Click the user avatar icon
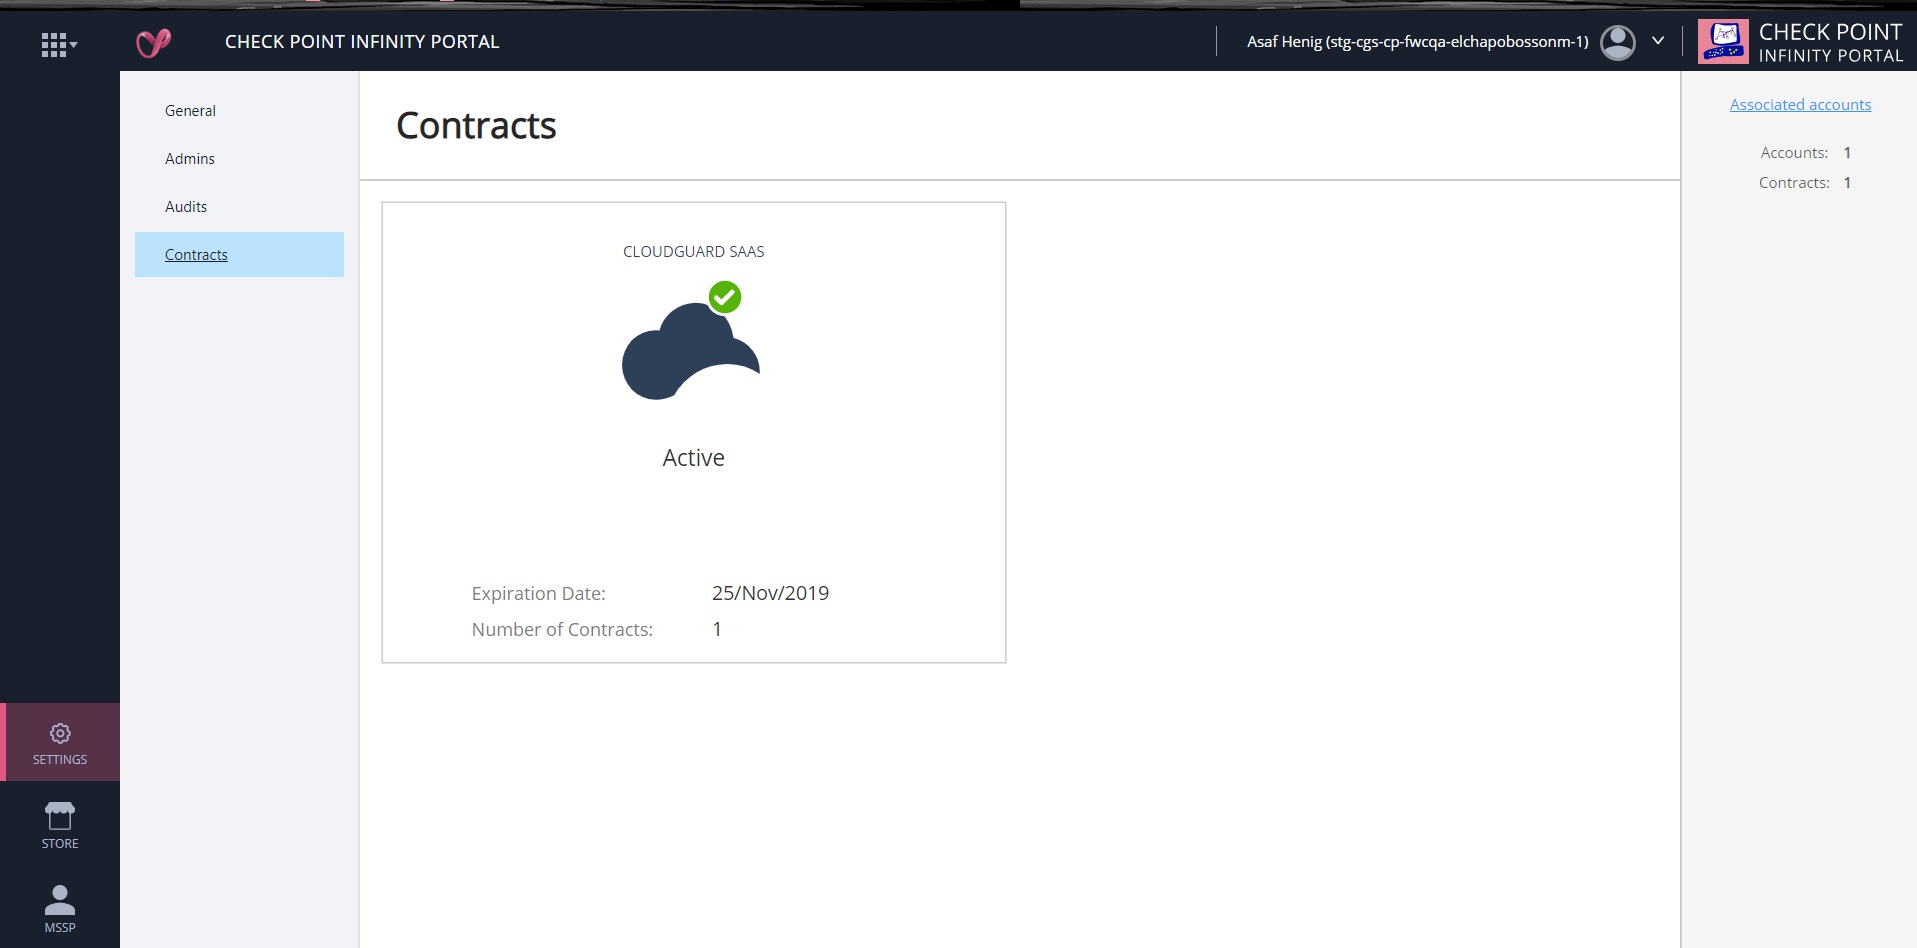This screenshot has width=1917, height=948. click(1617, 42)
